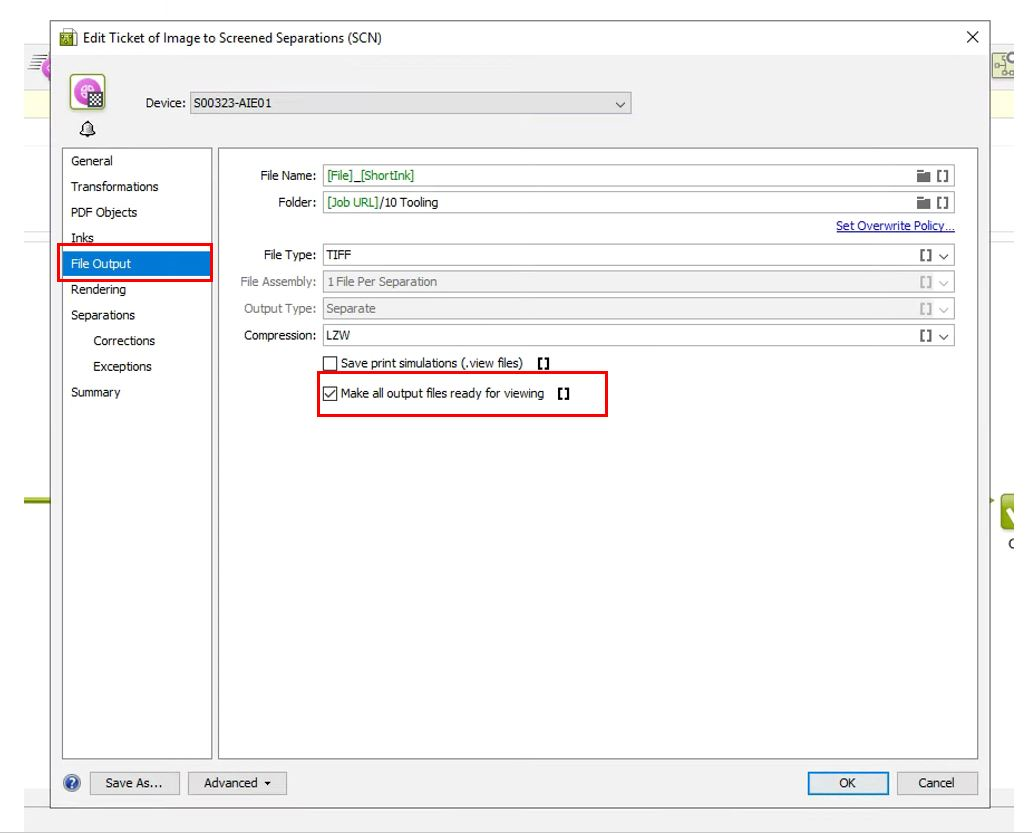Insert SmartName into the File Name field
Viewport: 1032px width, 833px height.
[944, 174]
